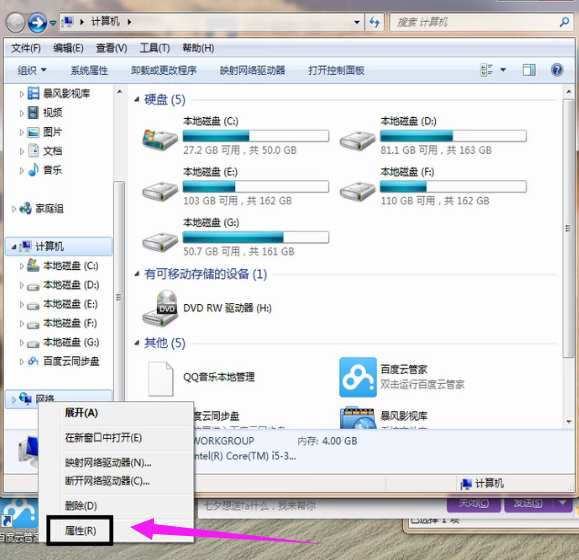Click the 系统属性 toolbar button

pyautogui.click(x=89, y=70)
